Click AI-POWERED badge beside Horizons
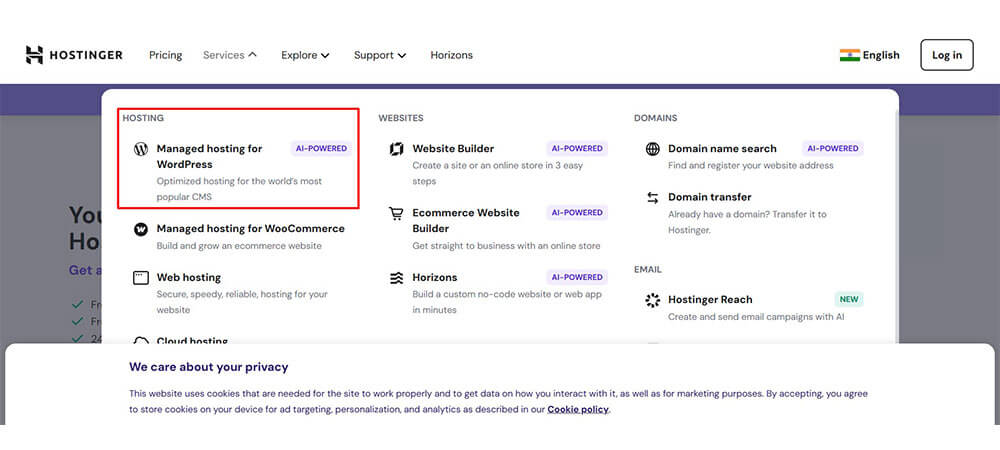This screenshot has height=450, width=1000. coord(577,277)
